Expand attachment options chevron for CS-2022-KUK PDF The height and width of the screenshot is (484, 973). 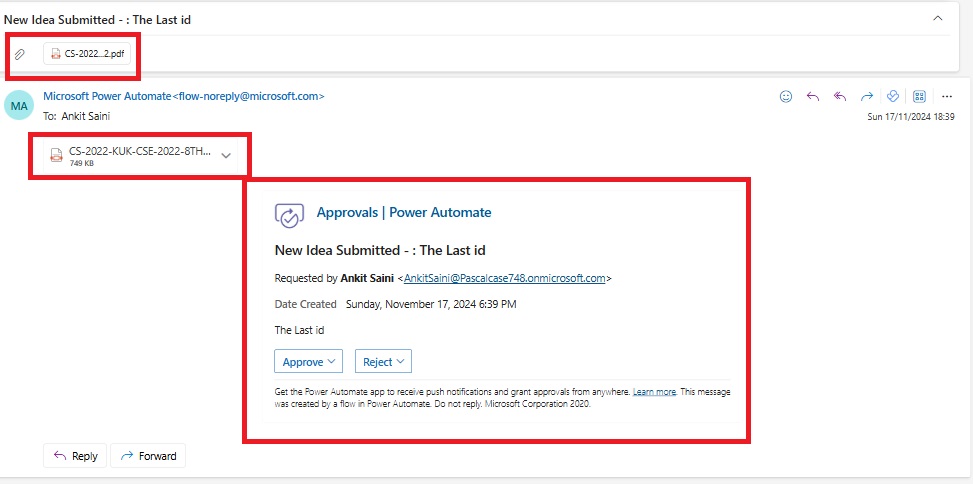(x=226, y=155)
